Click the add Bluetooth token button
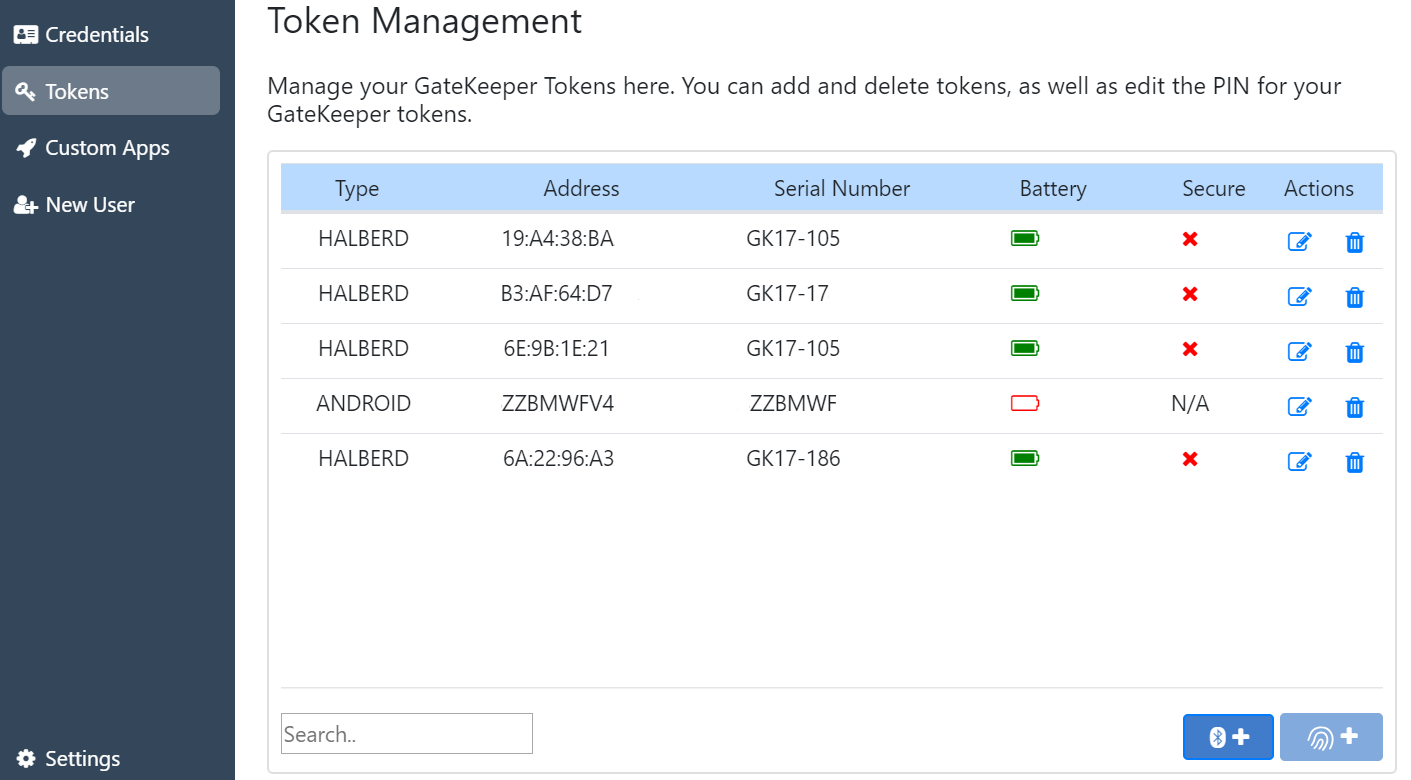 point(1228,737)
